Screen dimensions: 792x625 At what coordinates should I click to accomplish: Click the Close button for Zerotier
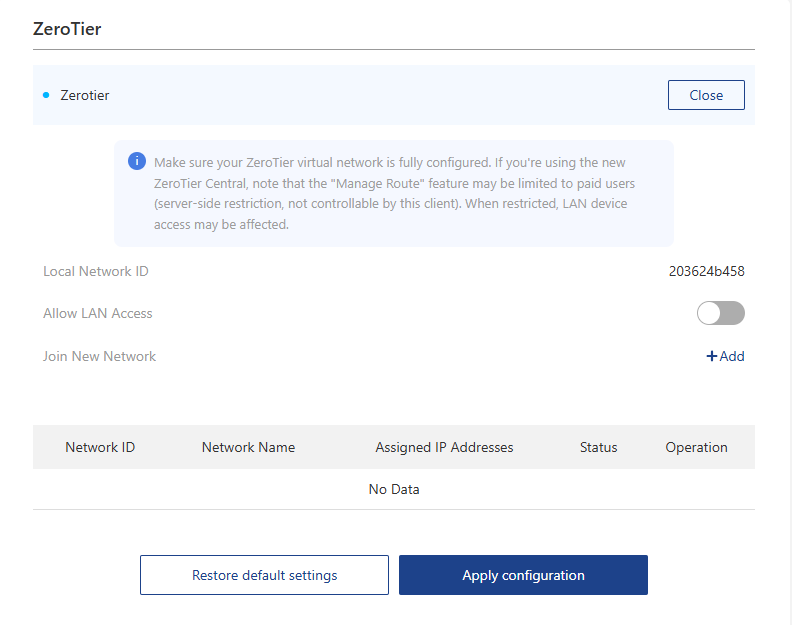coord(706,95)
